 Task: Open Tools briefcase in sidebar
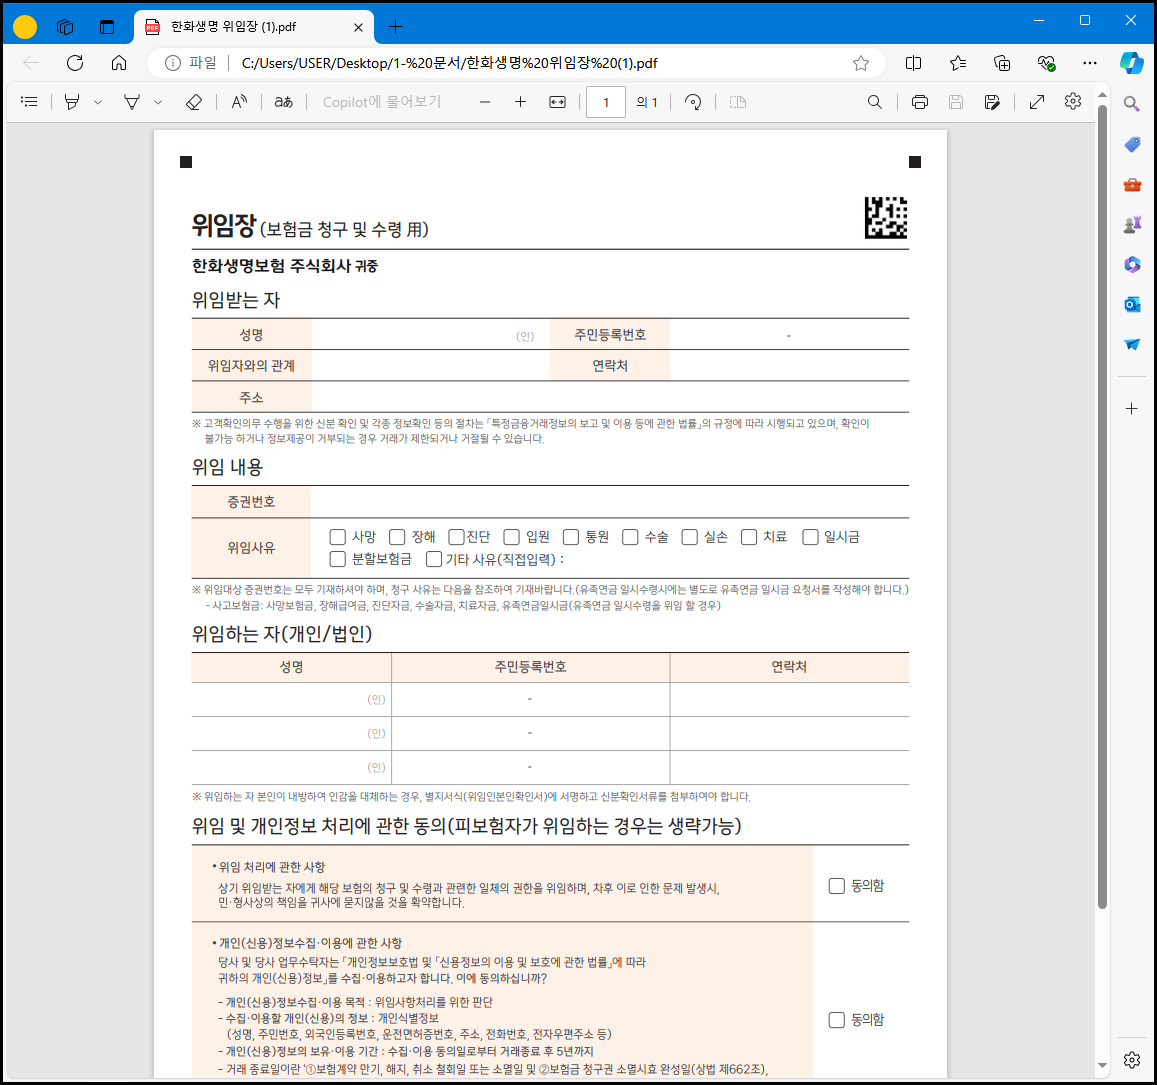pos(1132,185)
